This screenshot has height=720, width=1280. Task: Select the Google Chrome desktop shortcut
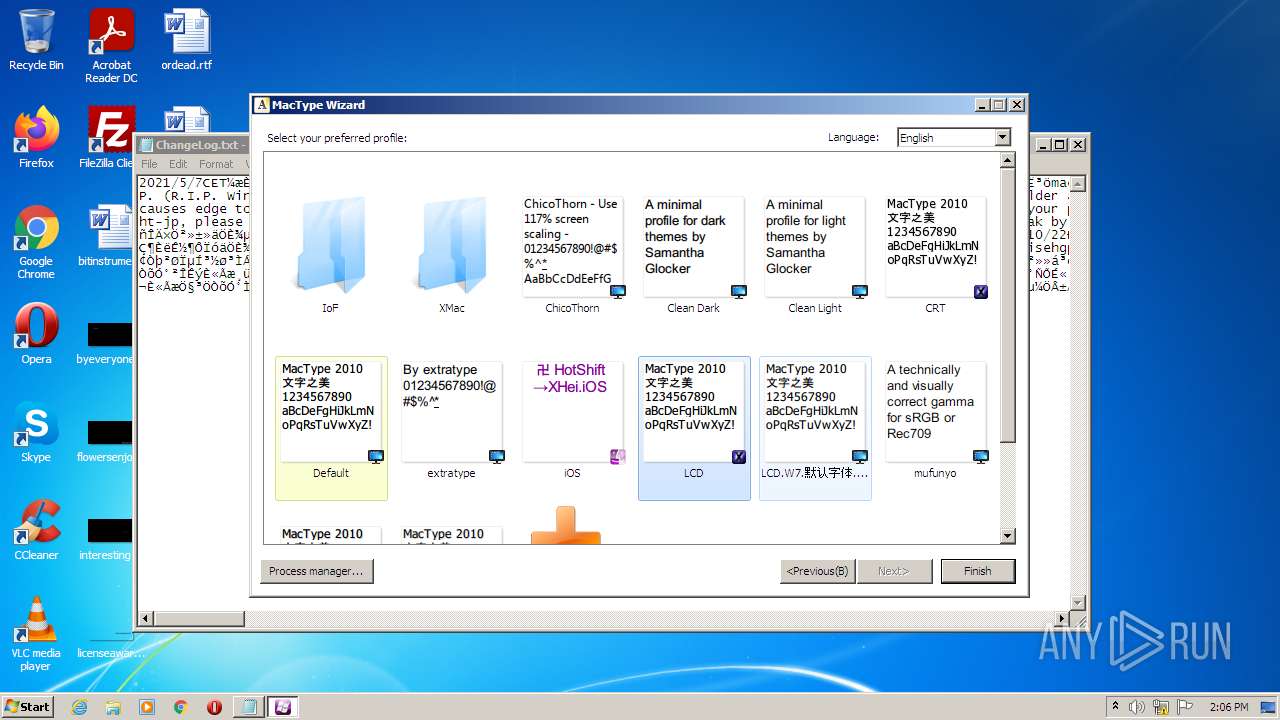point(36,242)
